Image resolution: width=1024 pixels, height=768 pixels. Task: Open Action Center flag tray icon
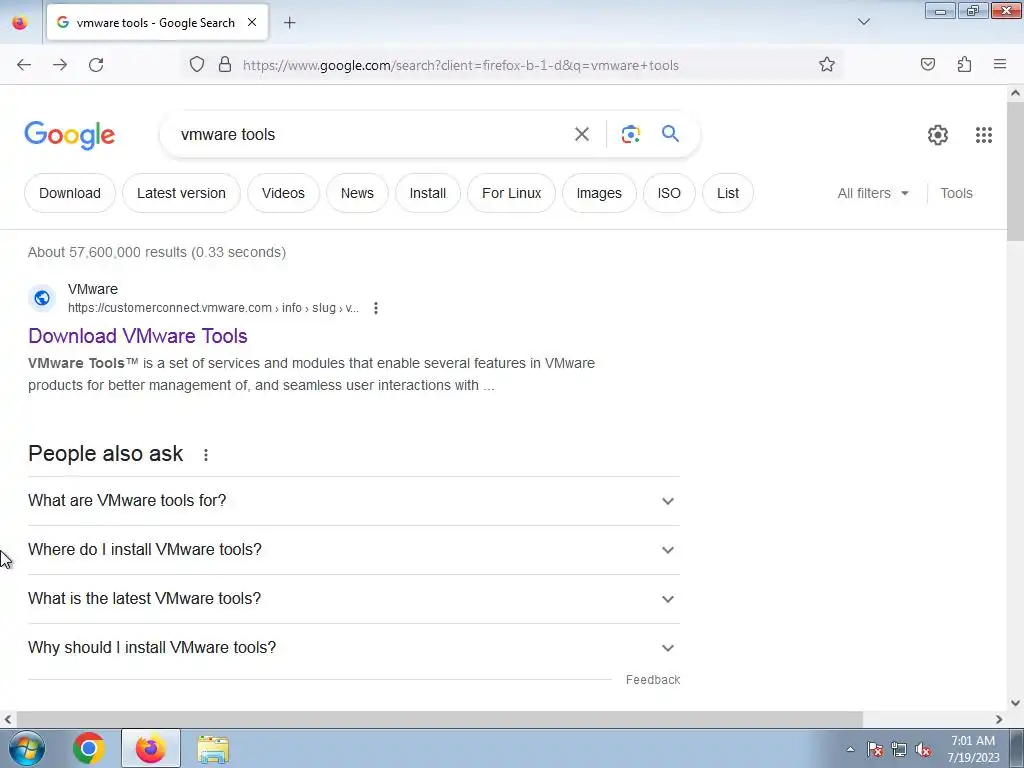(x=875, y=749)
